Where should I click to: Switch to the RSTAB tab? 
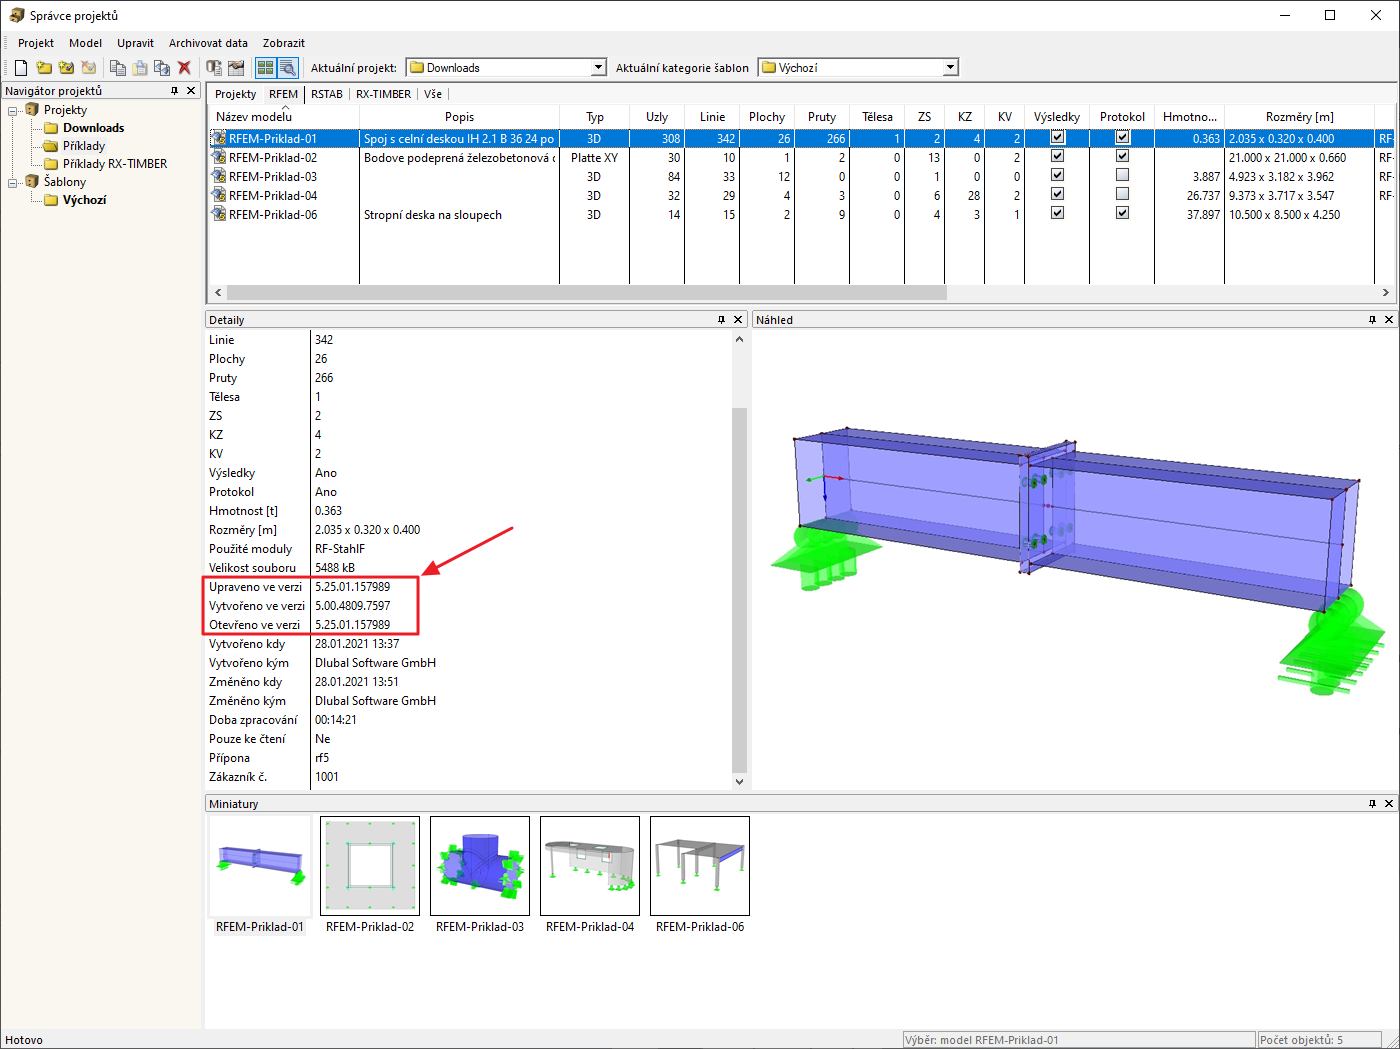[x=327, y=94]
